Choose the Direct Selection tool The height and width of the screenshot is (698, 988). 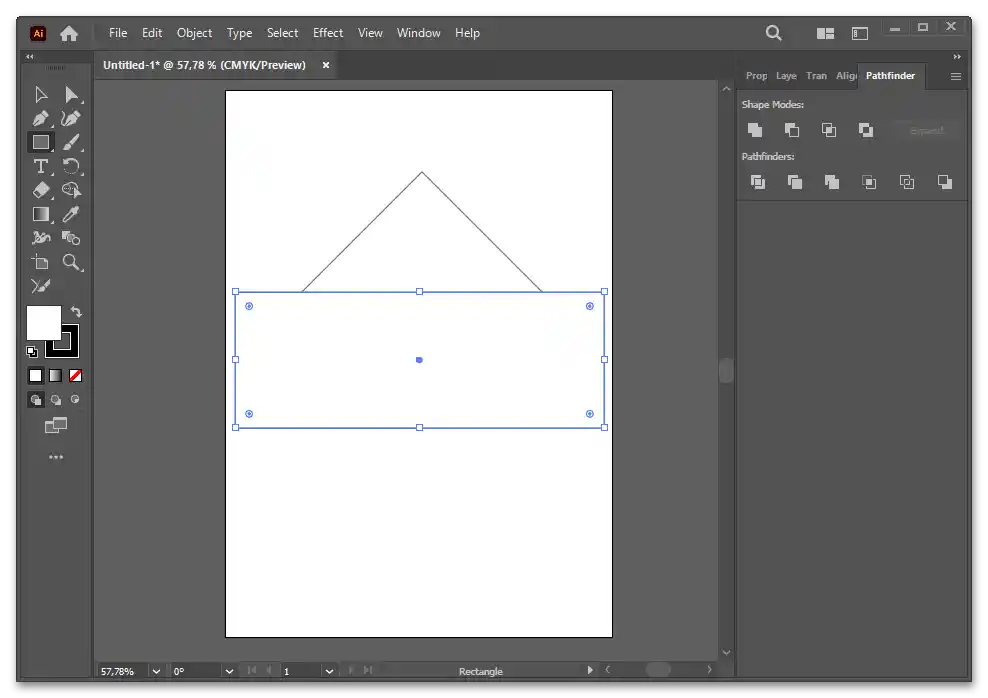pyautogui.click(x=71, y=95)
